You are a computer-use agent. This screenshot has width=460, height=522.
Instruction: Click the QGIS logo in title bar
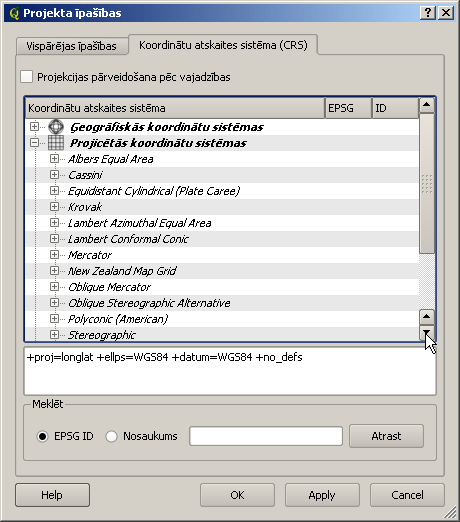coord(14,13)
